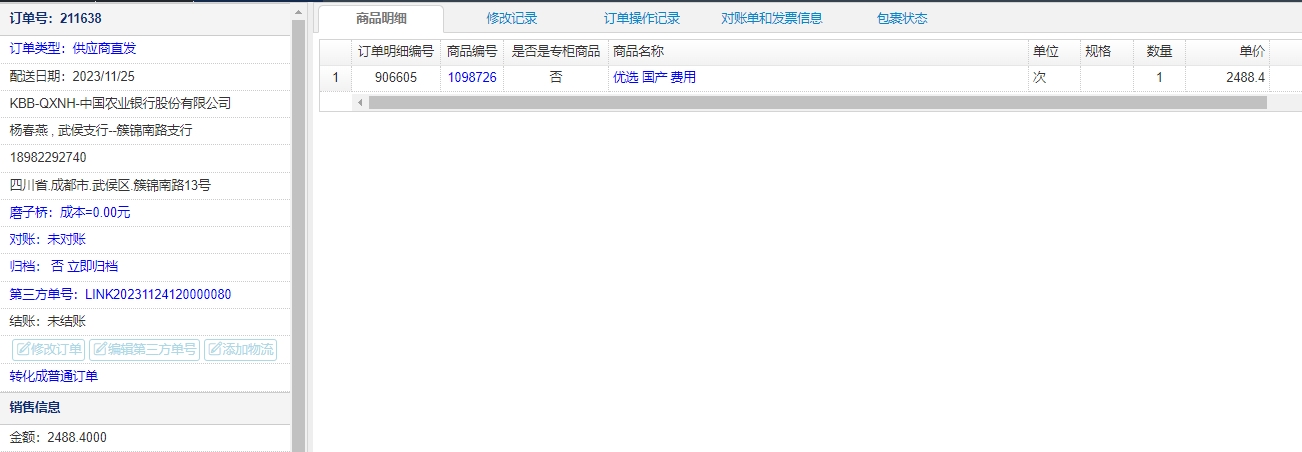Click the unit price 2488.4 cell
Screen dimensions: 1302x452
click(x=1228, y=77)
